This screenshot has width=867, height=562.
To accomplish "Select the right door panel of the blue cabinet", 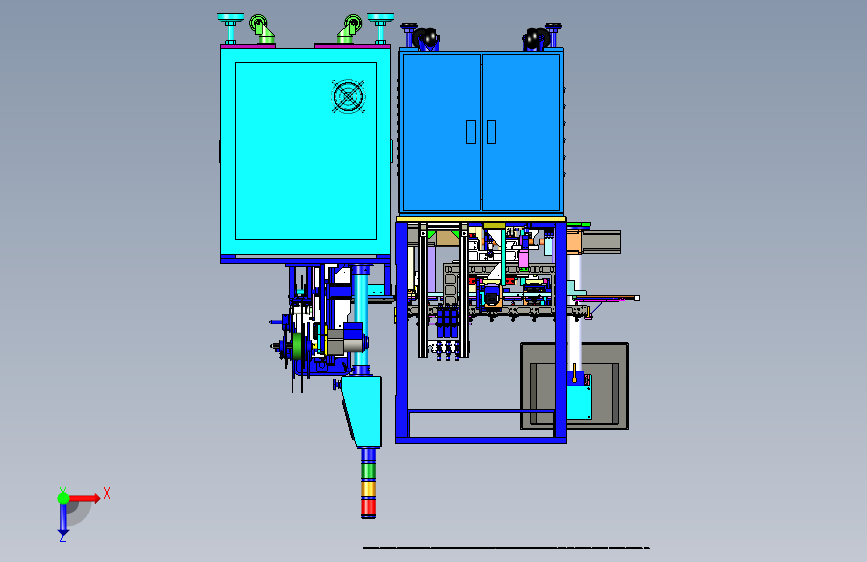I will [x=521, y=132].
